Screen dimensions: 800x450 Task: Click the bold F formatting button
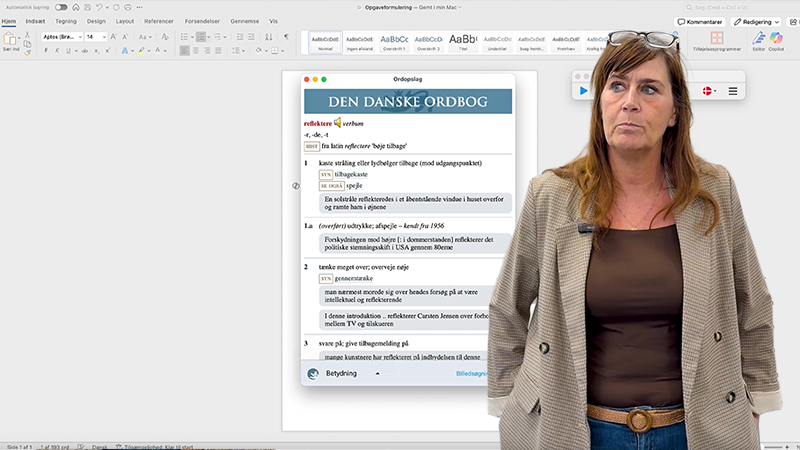[47, 50]
